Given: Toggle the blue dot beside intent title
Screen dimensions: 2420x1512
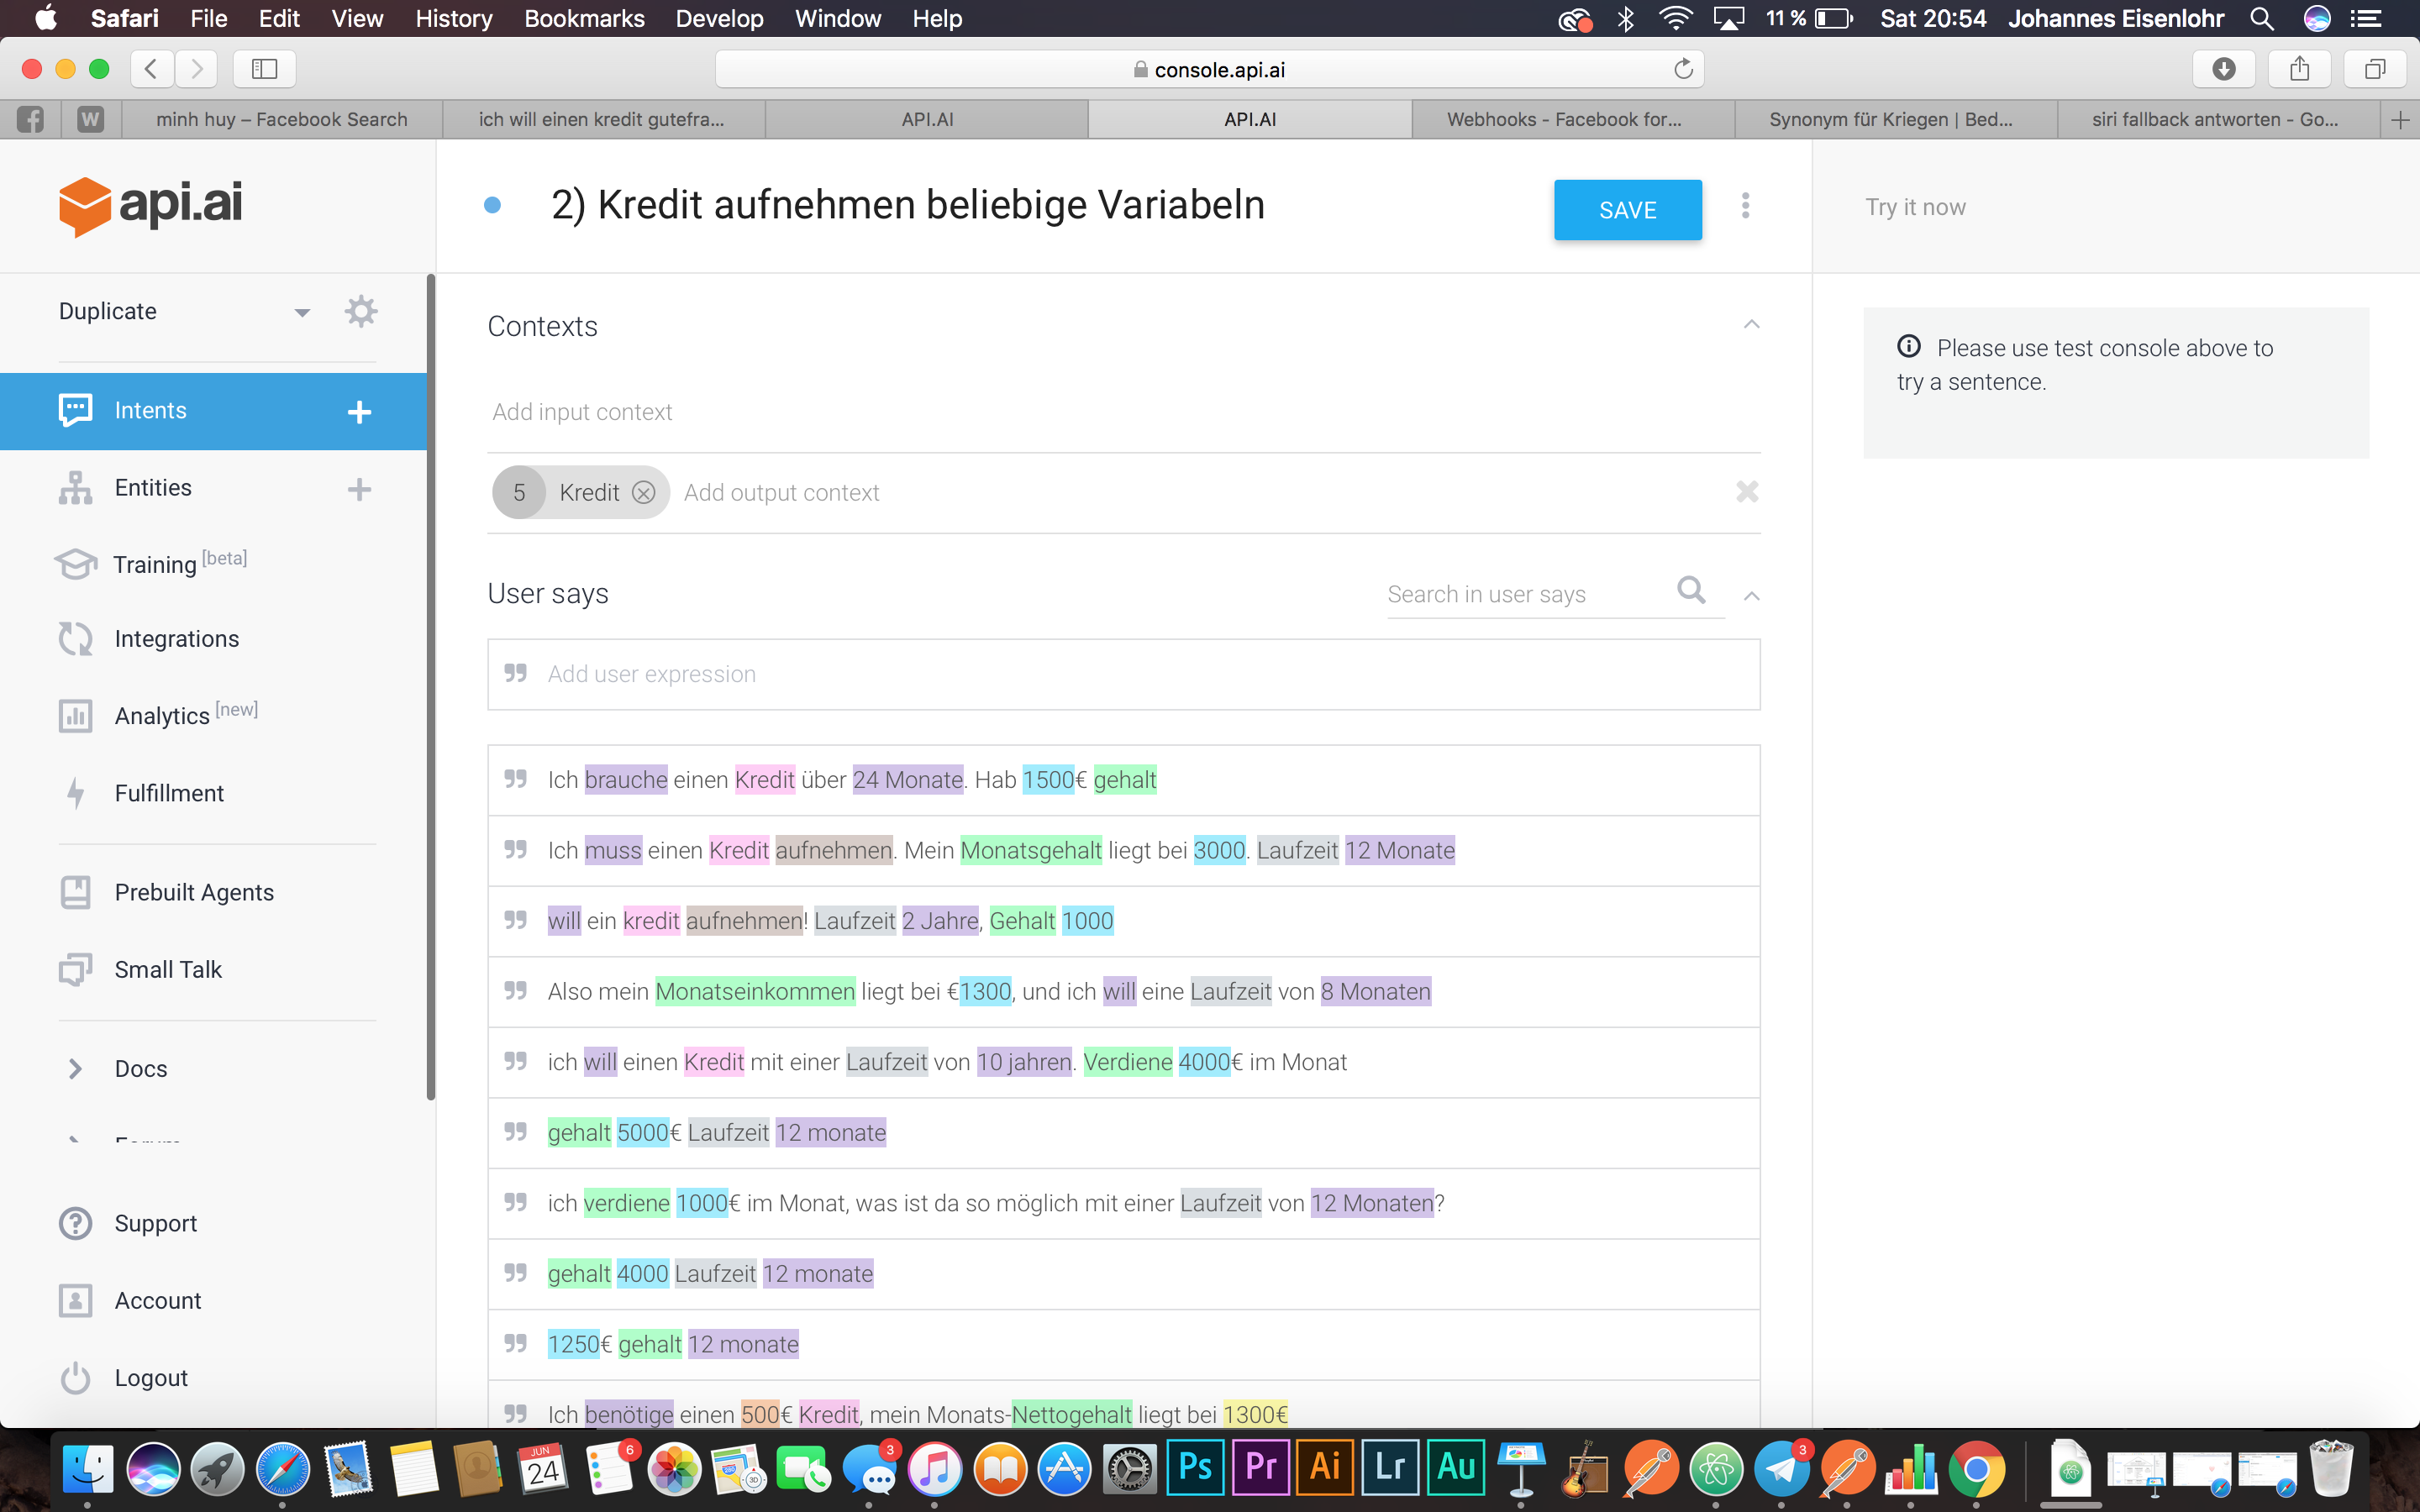Looking at the screenshot, I should click(x=492, y=206).
